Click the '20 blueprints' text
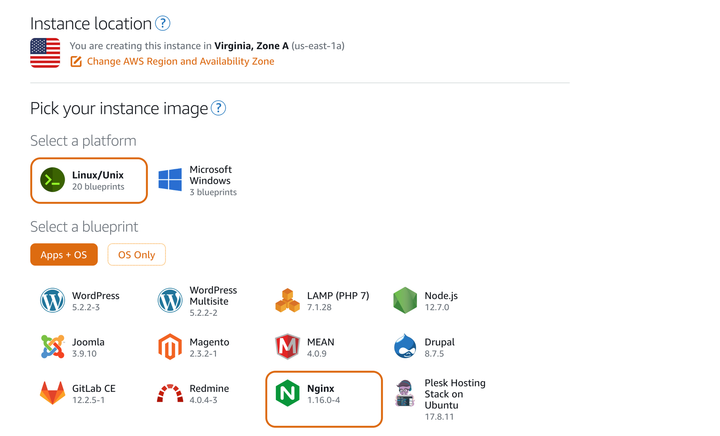The width and height of the screenshot is (720, 436). [x=98, y=187]
